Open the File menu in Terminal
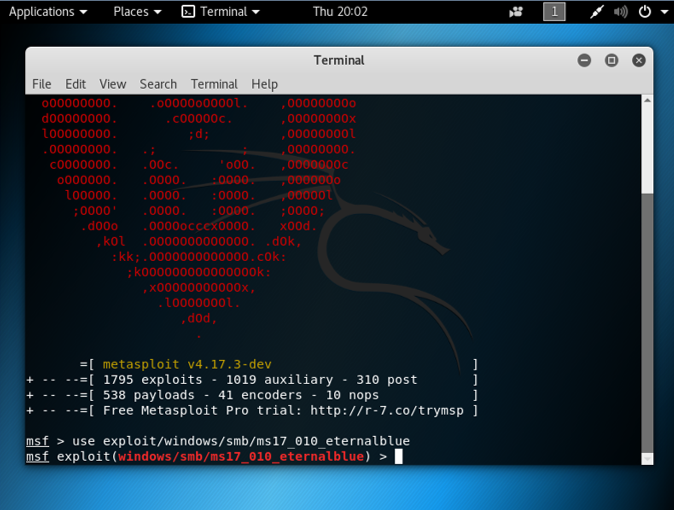This screenshot has height=512, width=674. tap(42, 84)
